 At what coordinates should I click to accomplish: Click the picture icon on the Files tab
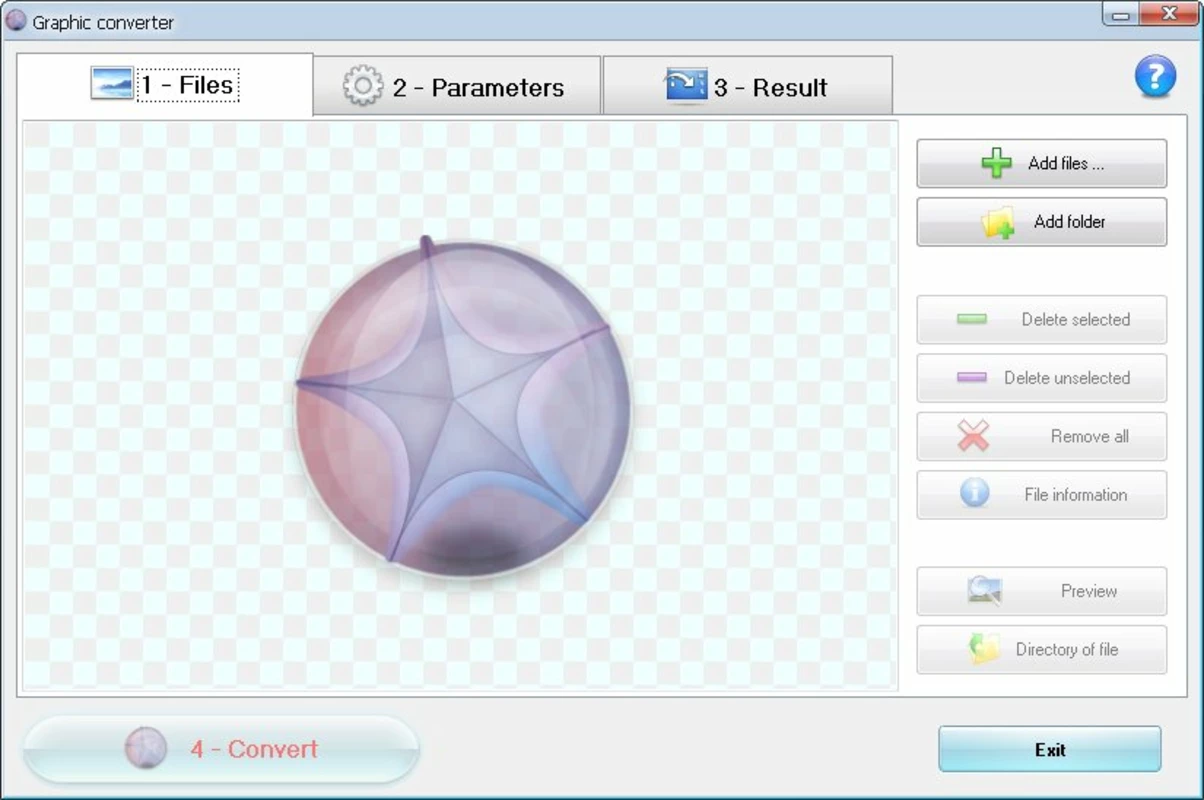pyautogui.click(x=112, y=84)
